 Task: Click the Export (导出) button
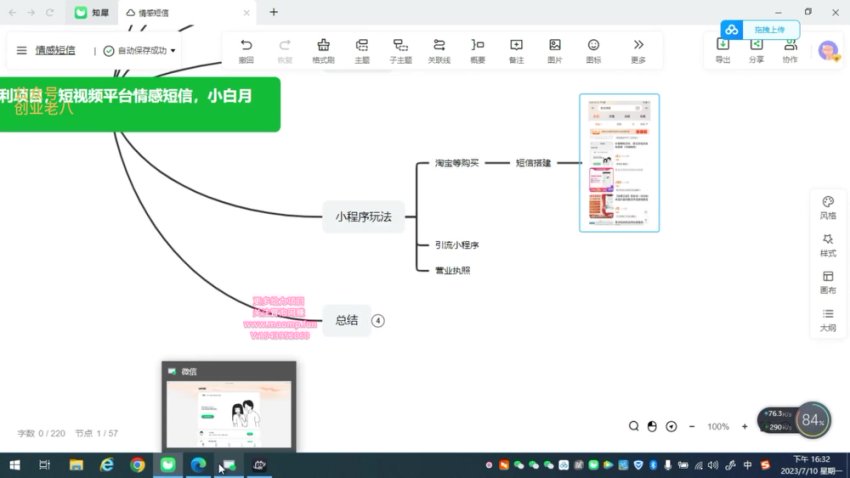point(723,50)
